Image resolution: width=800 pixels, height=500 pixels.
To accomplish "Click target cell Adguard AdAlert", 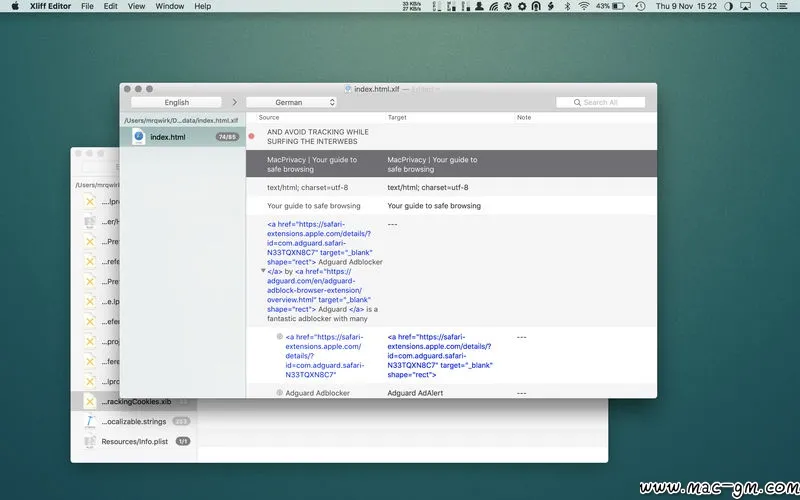I will 415,393.
